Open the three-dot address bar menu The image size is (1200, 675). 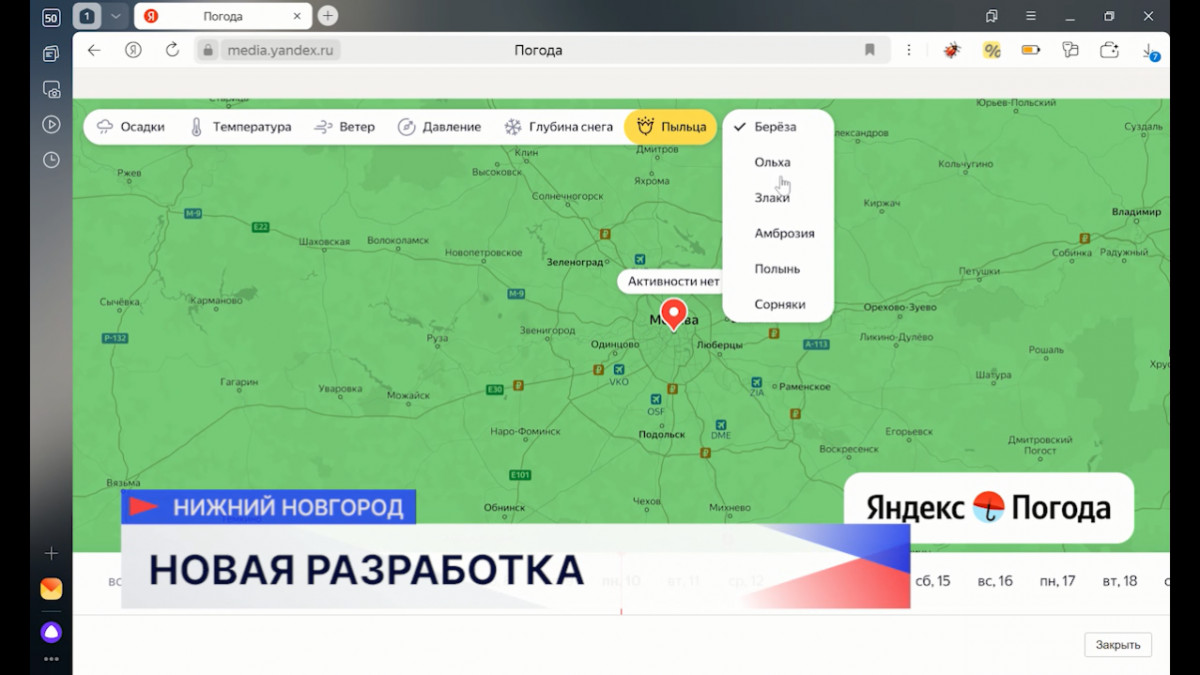(908, 50)
